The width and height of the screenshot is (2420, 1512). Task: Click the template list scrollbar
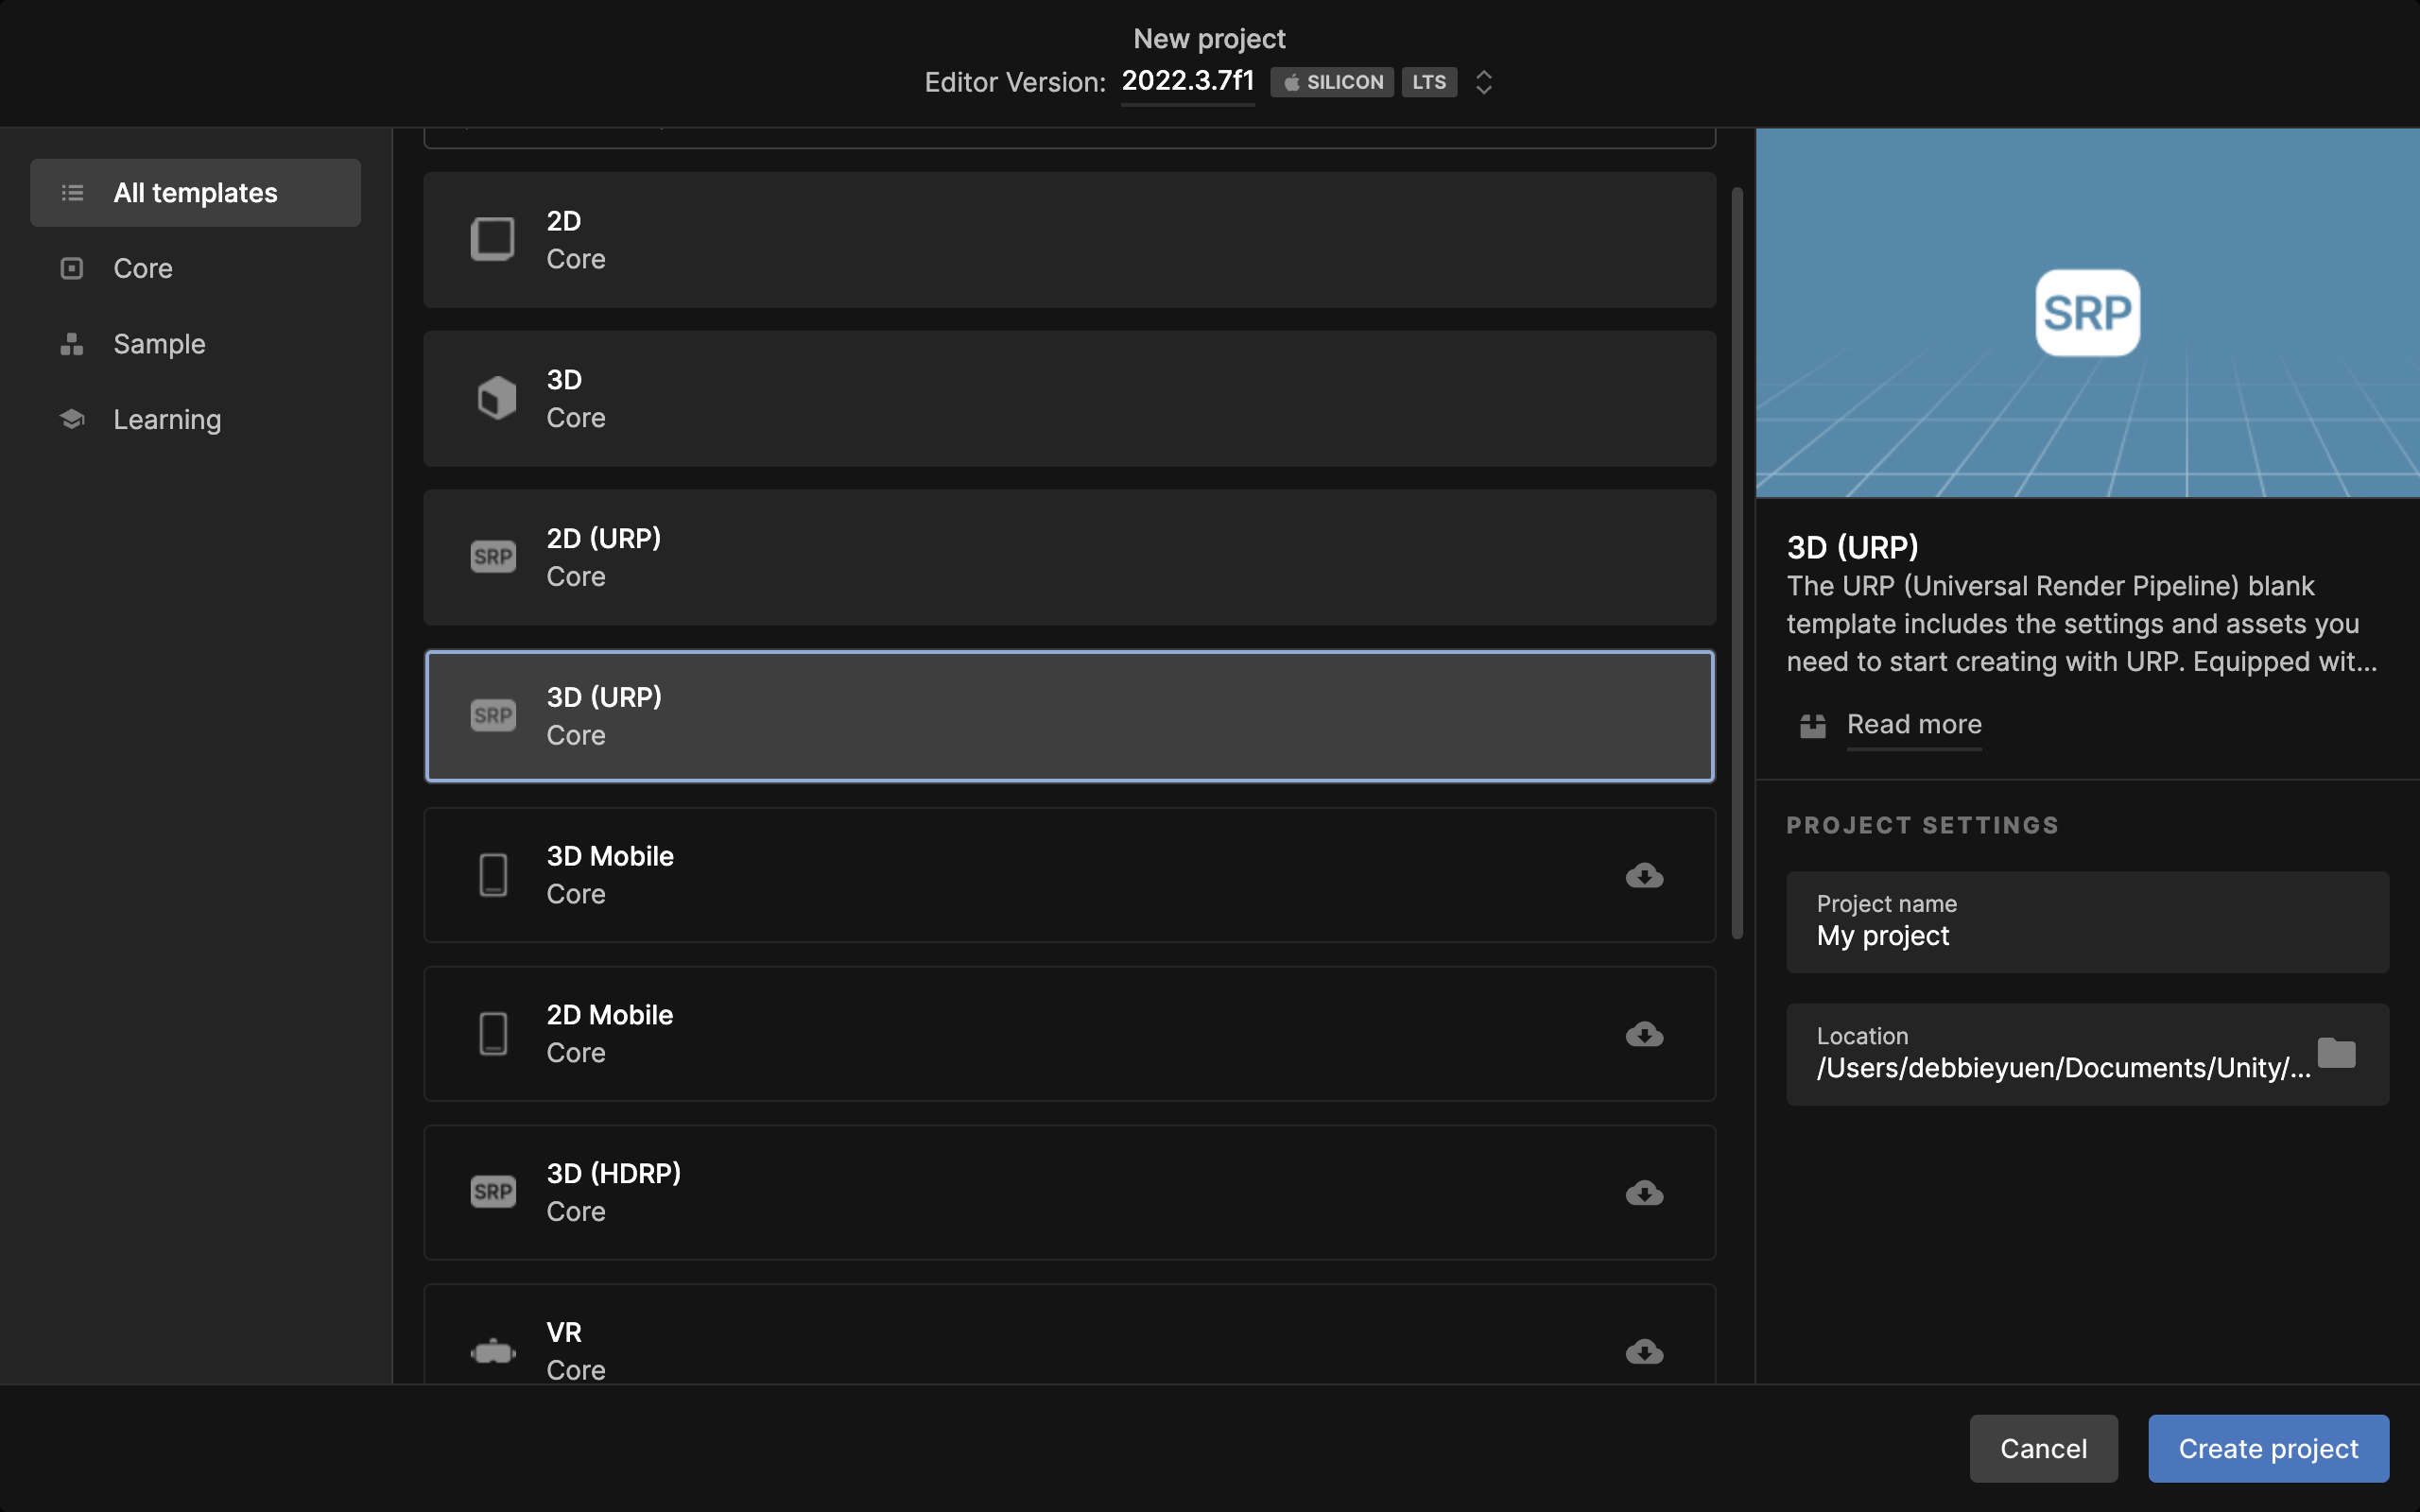click(1737, 563)
